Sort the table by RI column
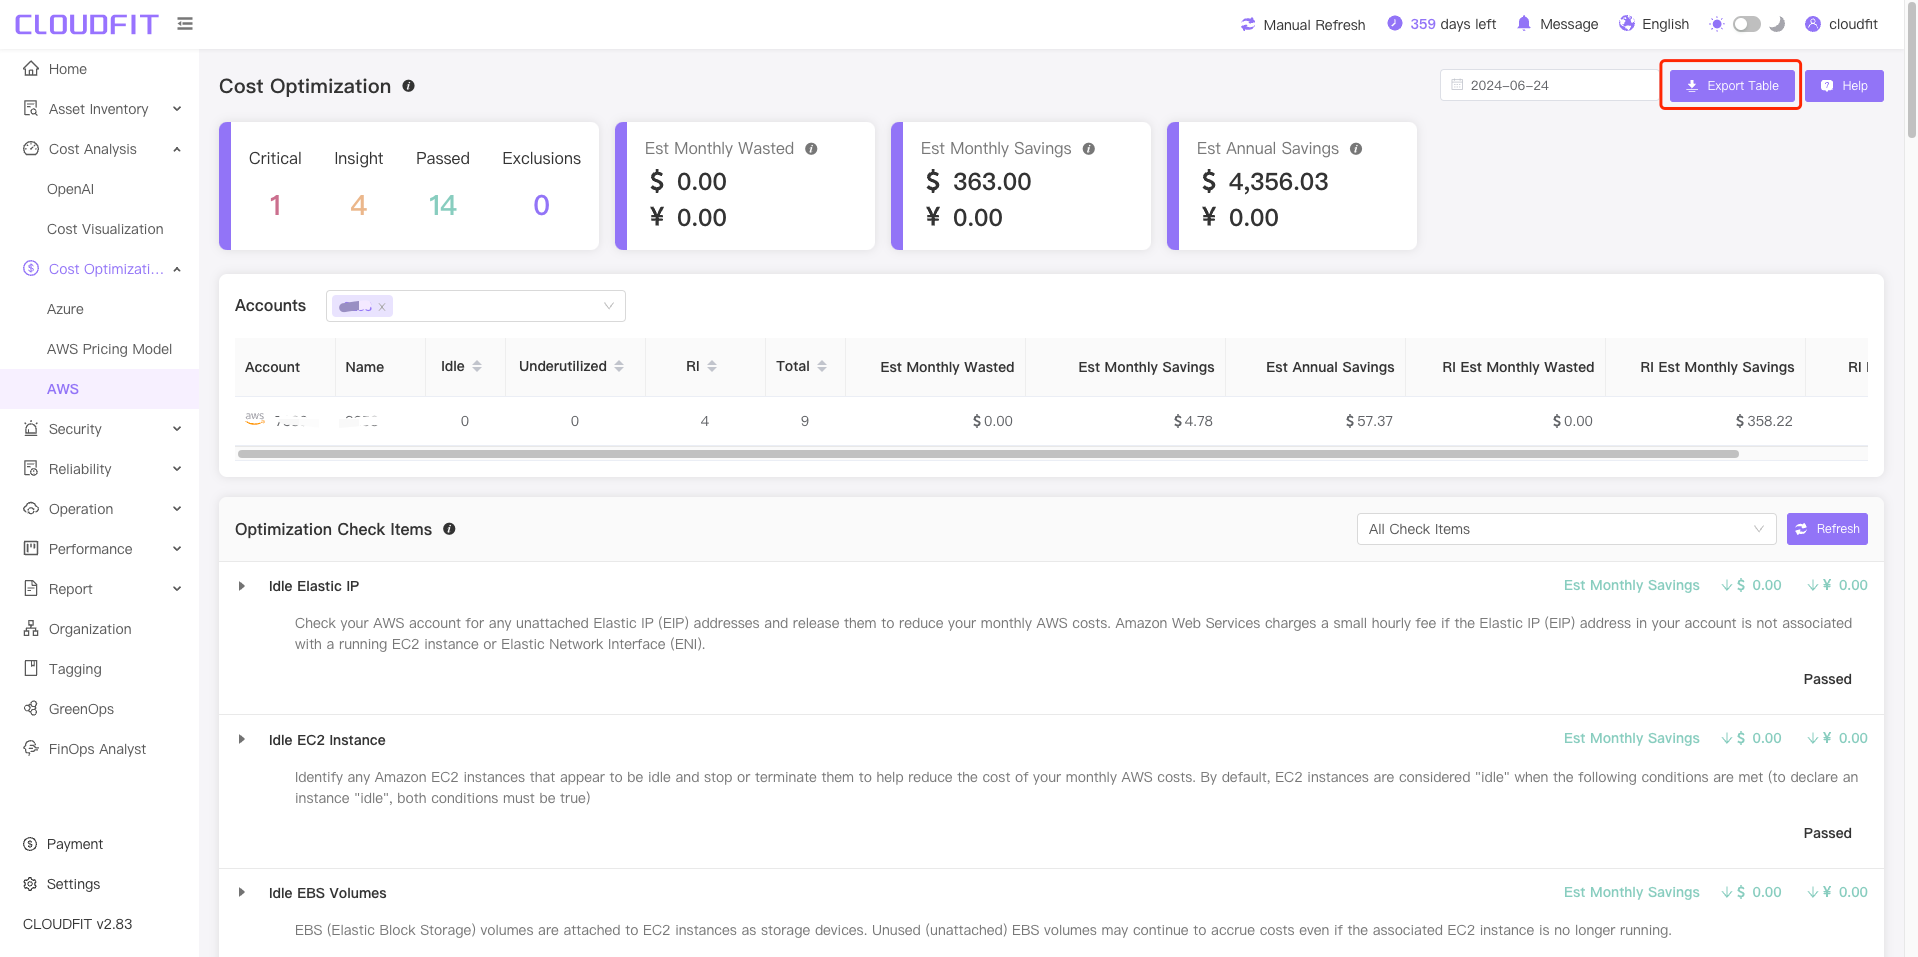This screenshot has width=1918, height=957. pos(712,367)
